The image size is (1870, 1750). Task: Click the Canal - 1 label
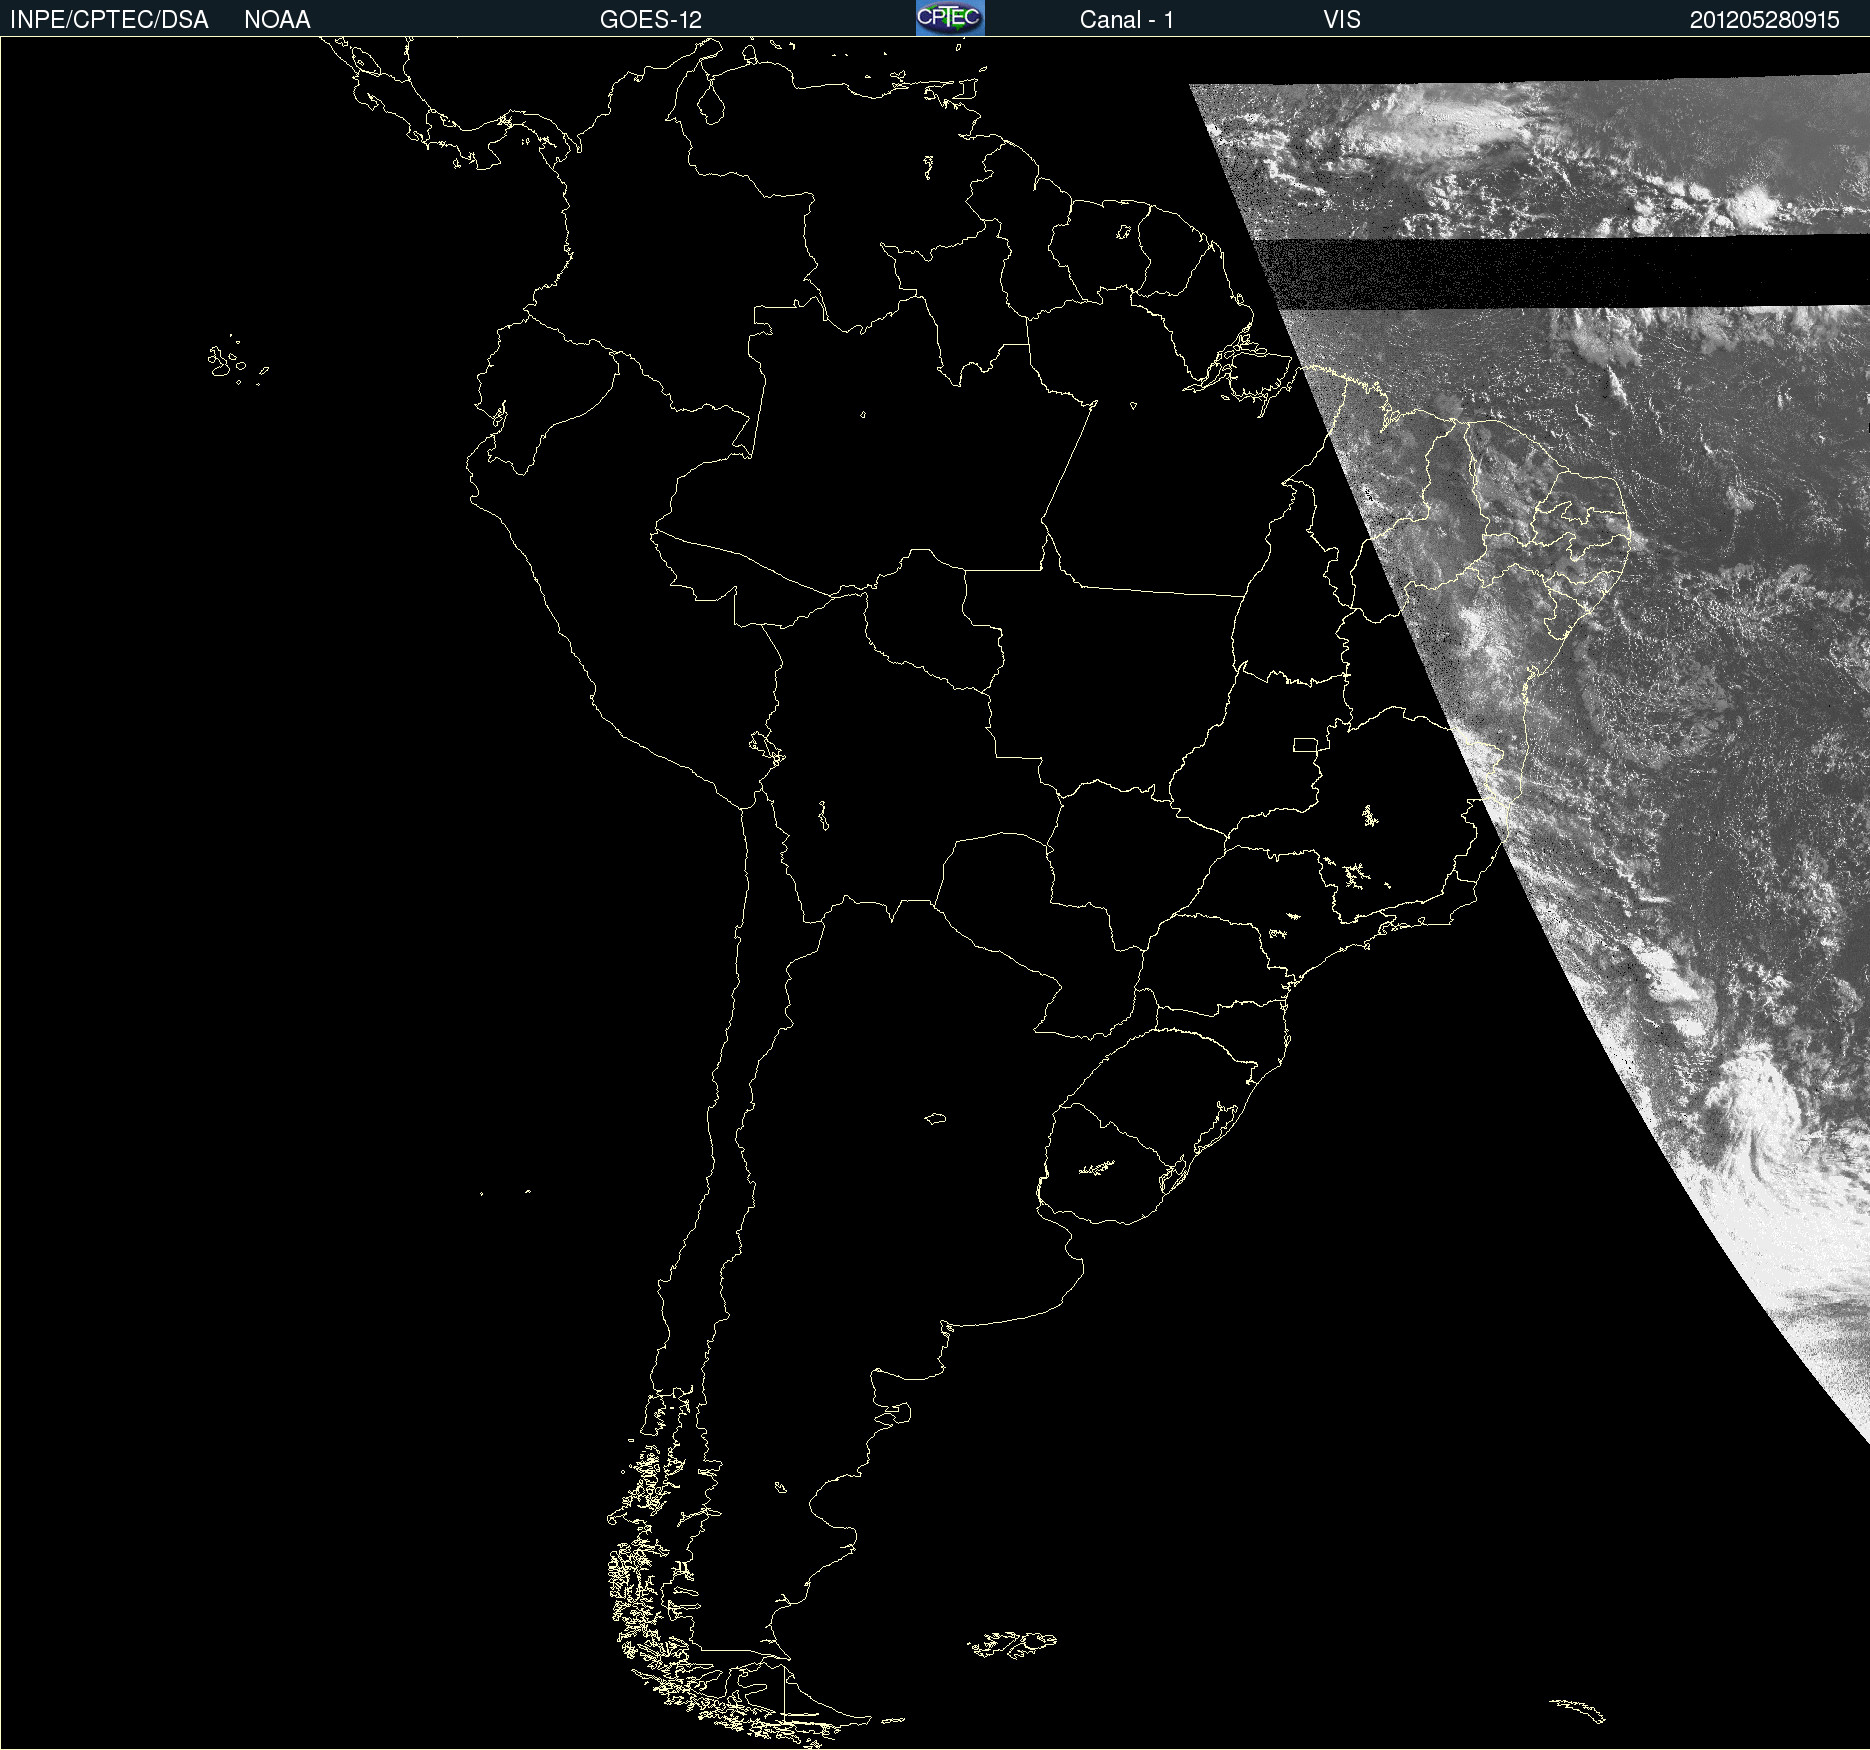(1127, 20)
